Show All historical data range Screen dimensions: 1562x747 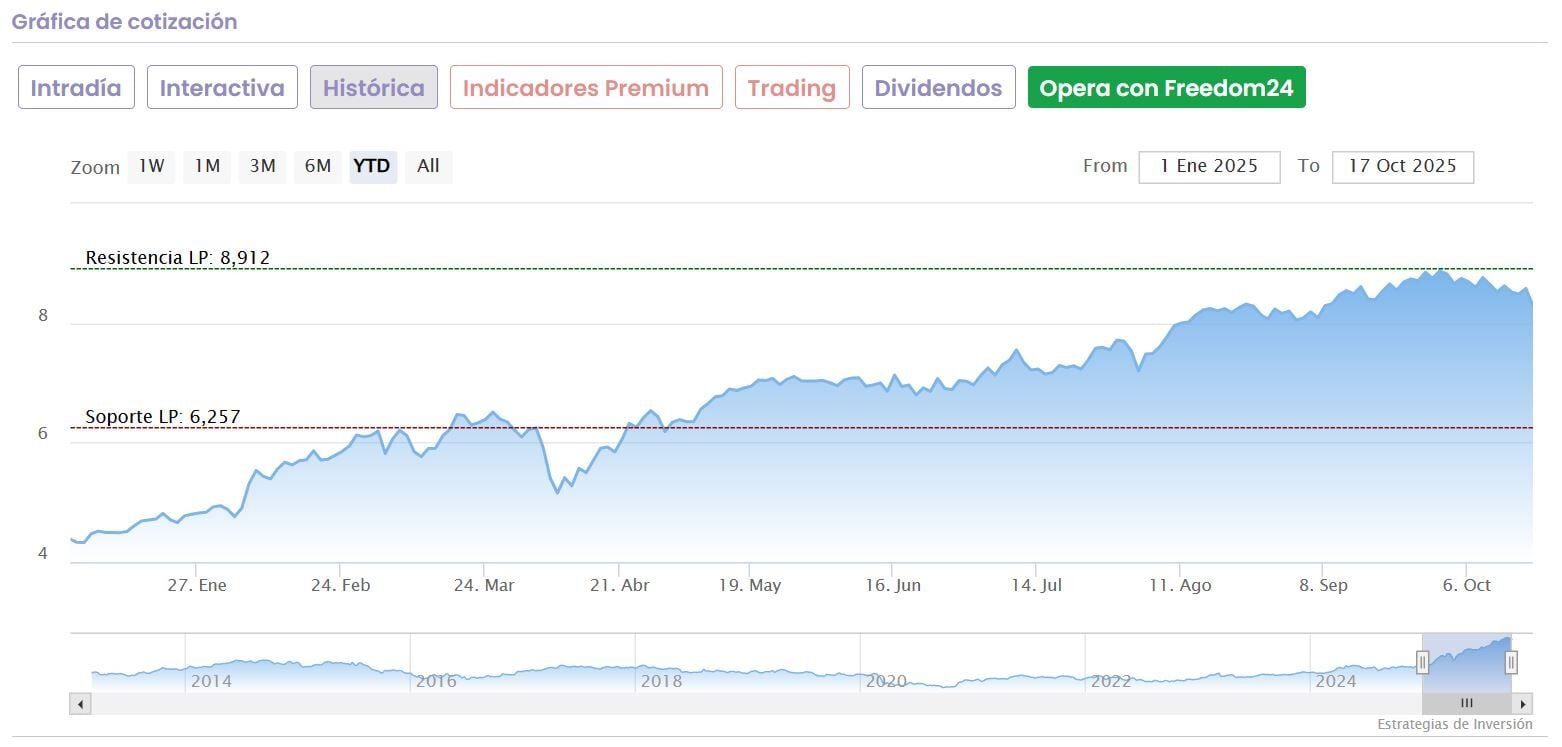click(x=428, y=167)
